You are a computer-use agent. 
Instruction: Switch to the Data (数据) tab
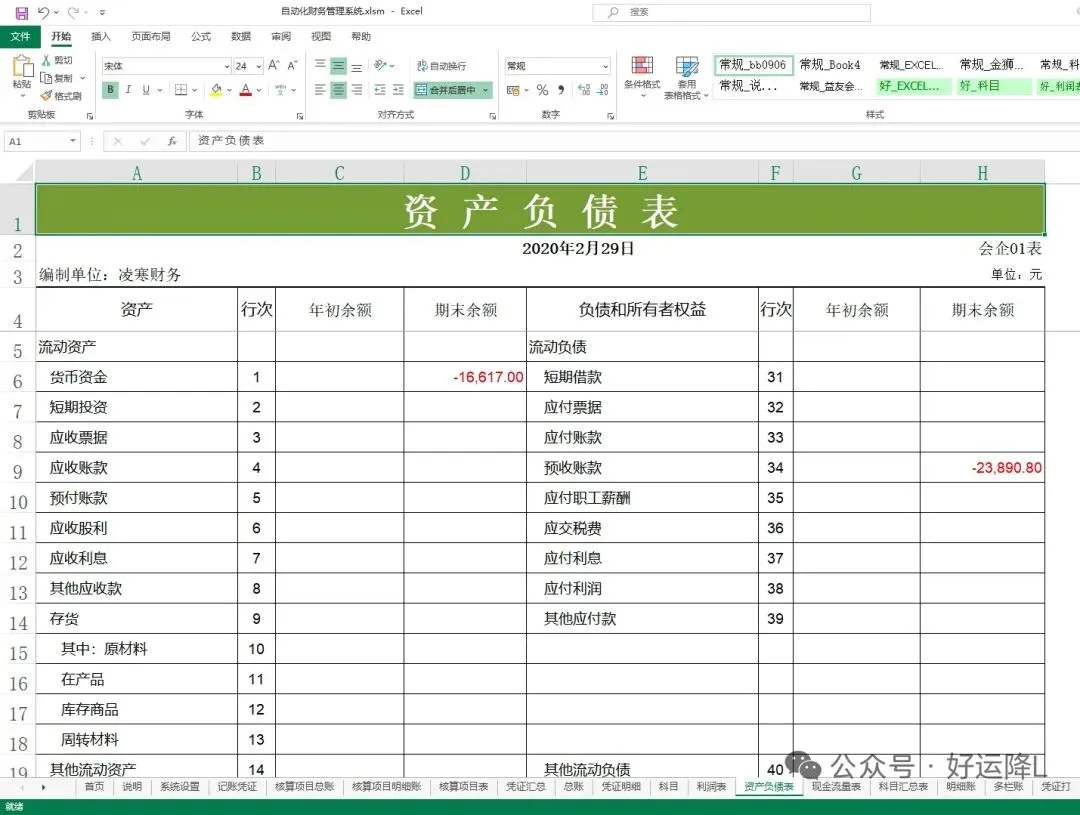coord(240,37)
